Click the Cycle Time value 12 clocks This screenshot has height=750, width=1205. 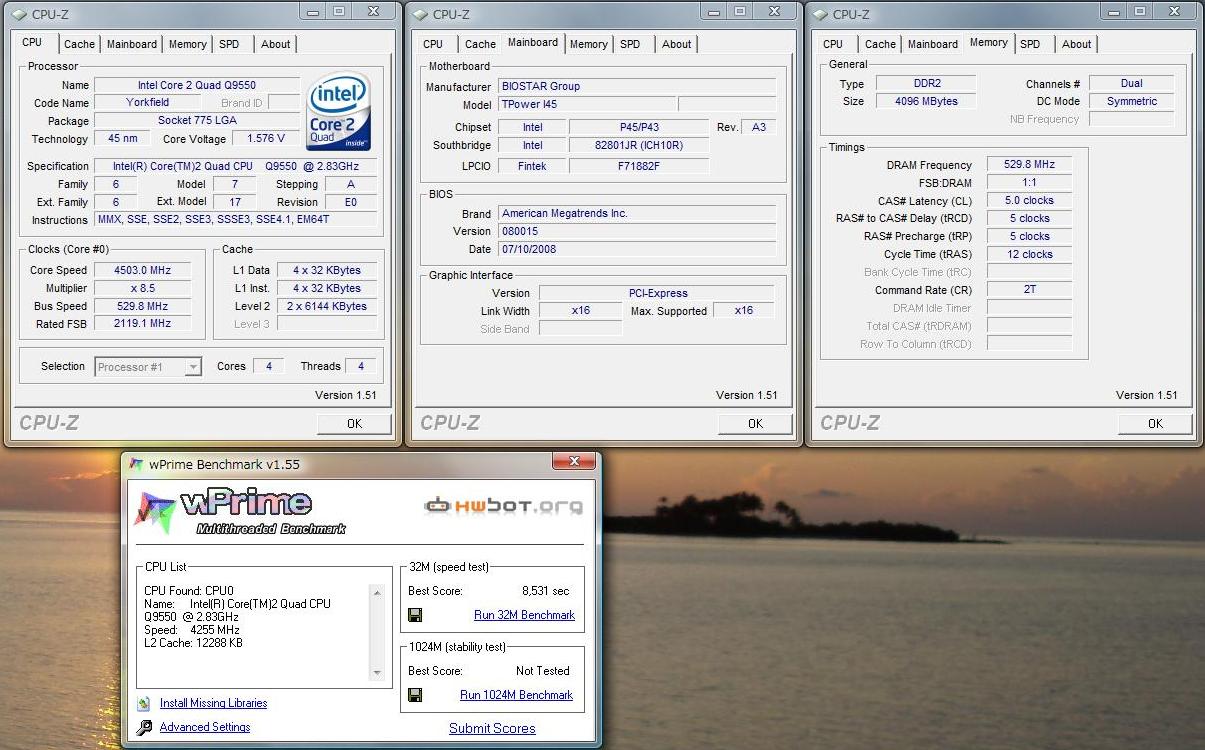coord(1029,255)
